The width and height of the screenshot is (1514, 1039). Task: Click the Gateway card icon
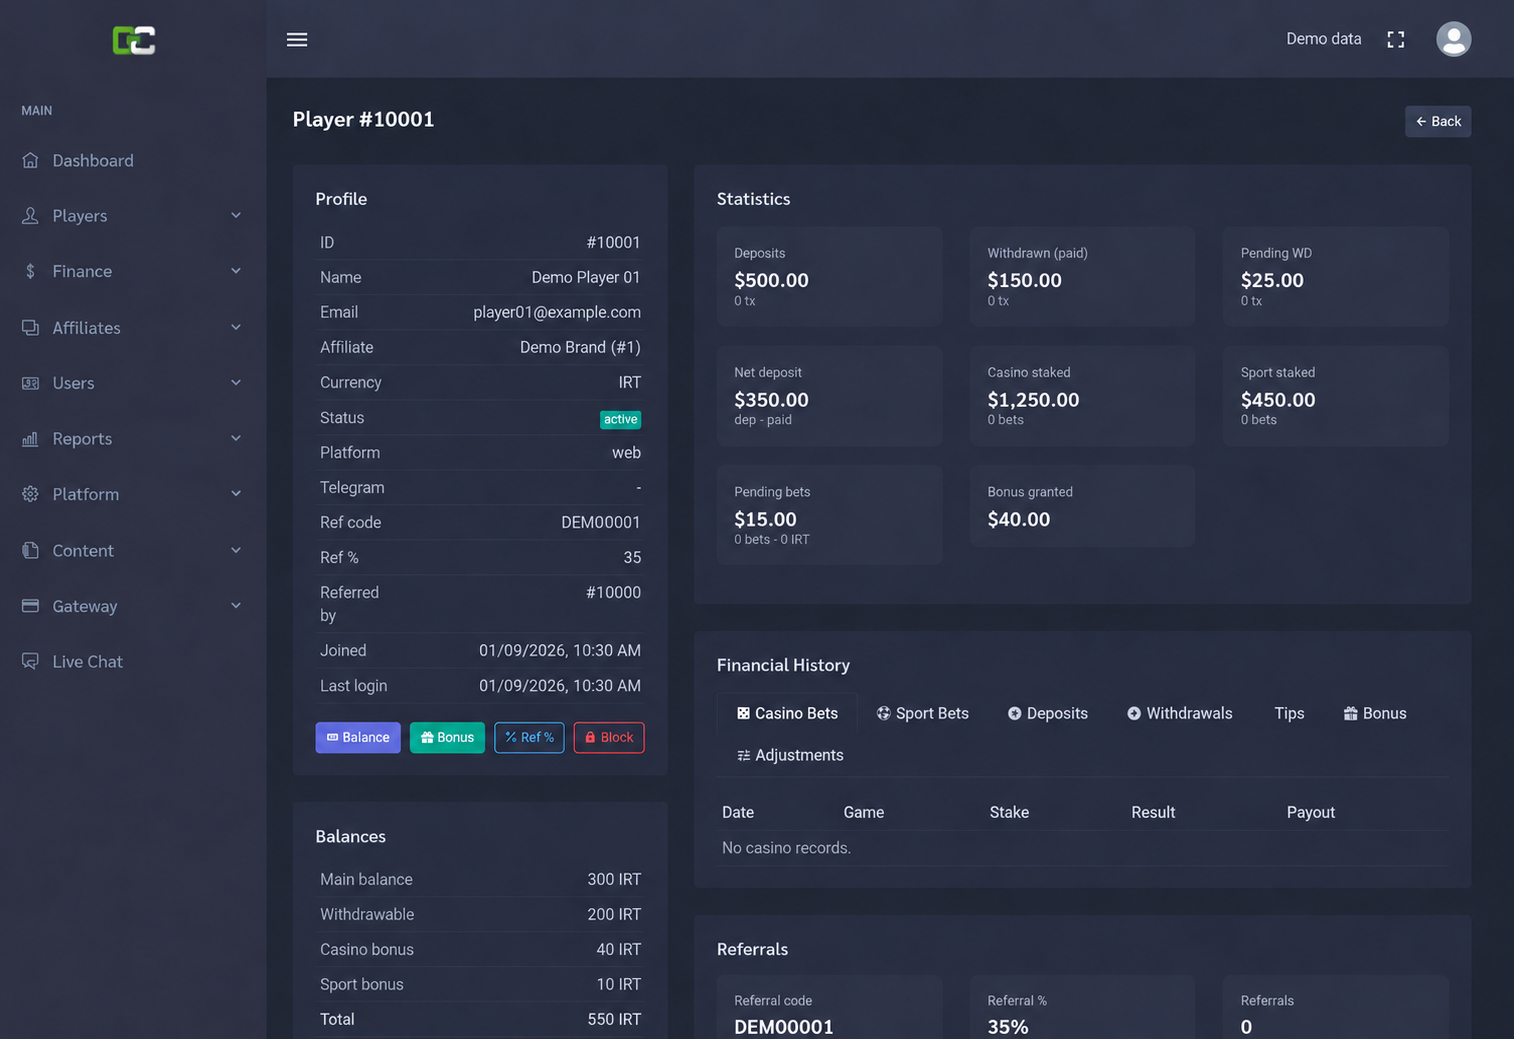[30, 606]
